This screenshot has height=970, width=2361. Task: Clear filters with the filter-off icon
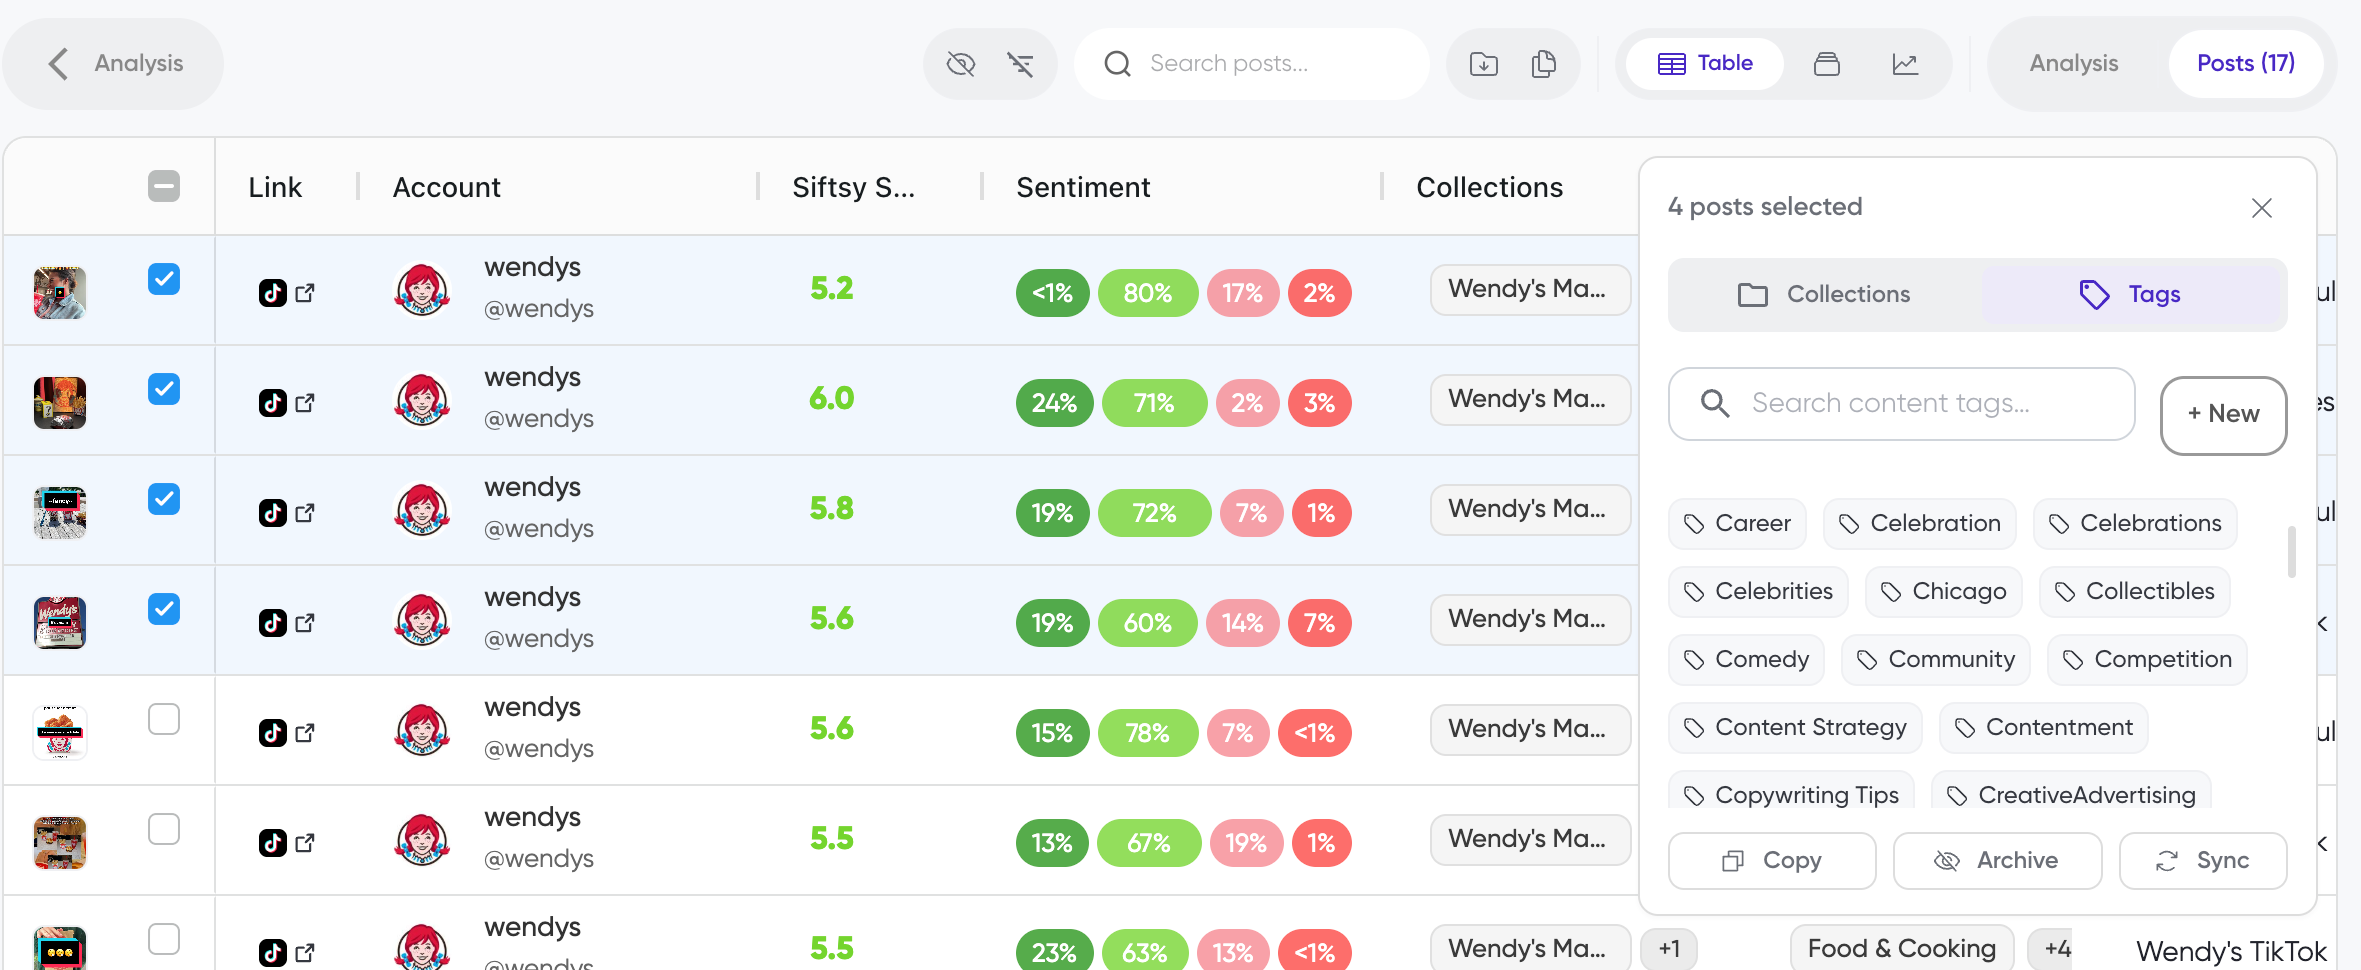(1020, 64)
